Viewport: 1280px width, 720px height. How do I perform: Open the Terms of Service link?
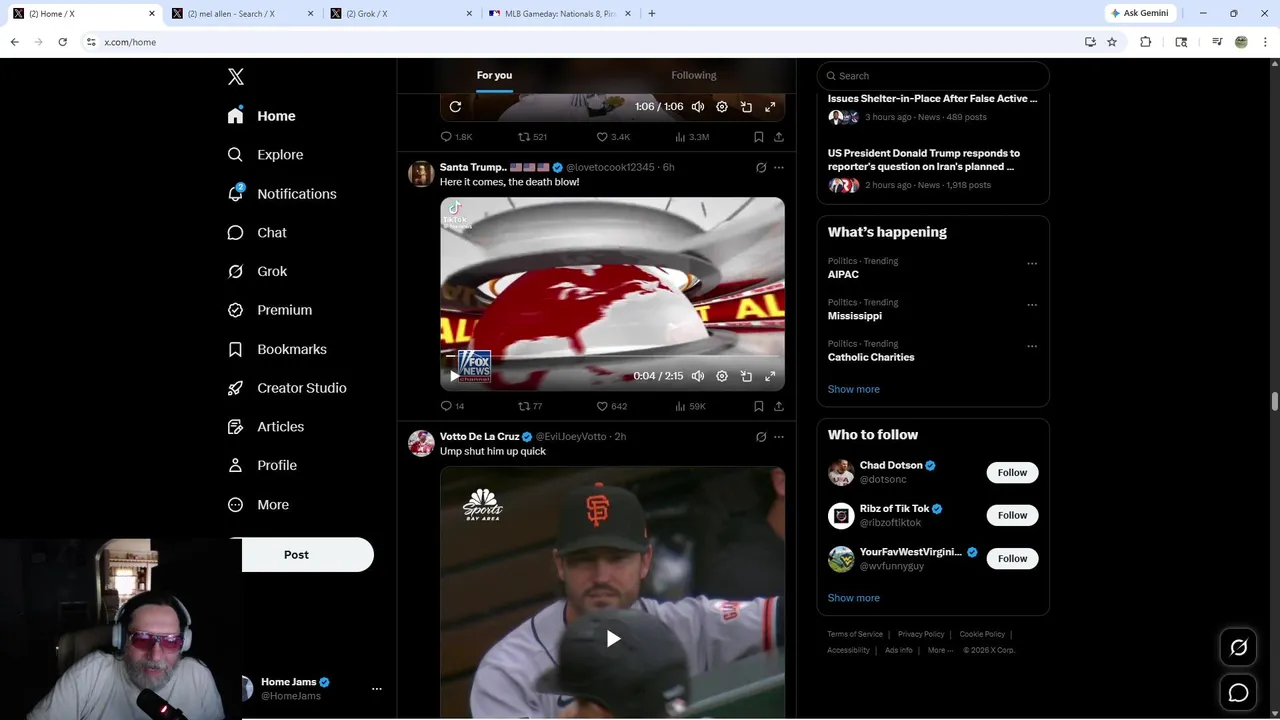[855, 634]
